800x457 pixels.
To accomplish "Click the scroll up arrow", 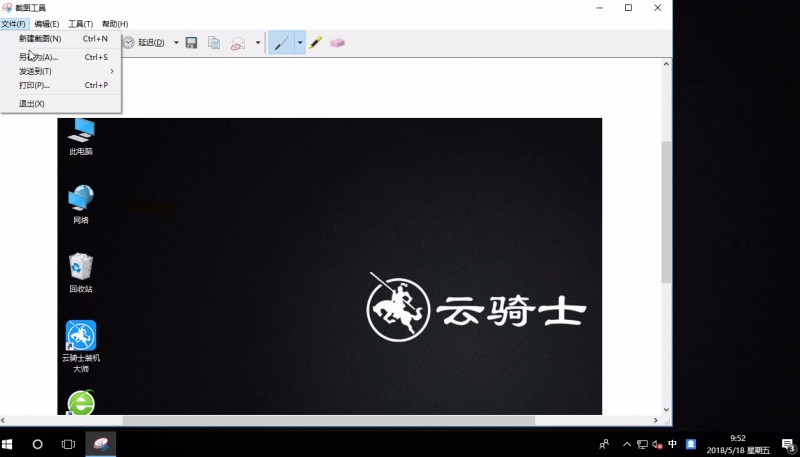I will coord(666,64).
